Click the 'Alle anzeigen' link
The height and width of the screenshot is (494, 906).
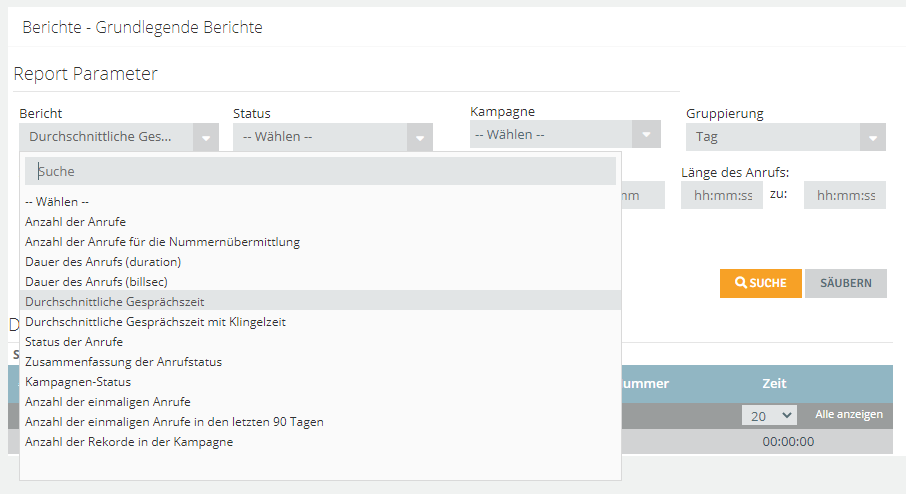pos(849,414)
